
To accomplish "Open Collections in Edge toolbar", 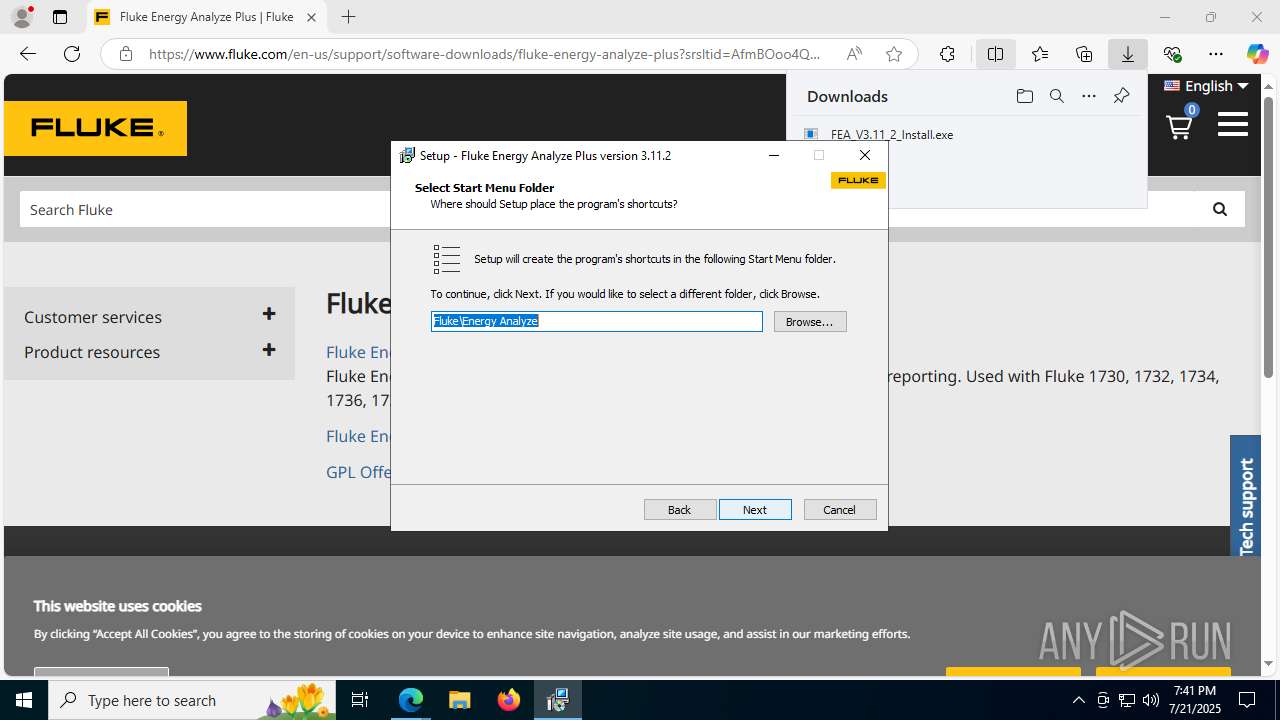I will tap(1084, 54).
